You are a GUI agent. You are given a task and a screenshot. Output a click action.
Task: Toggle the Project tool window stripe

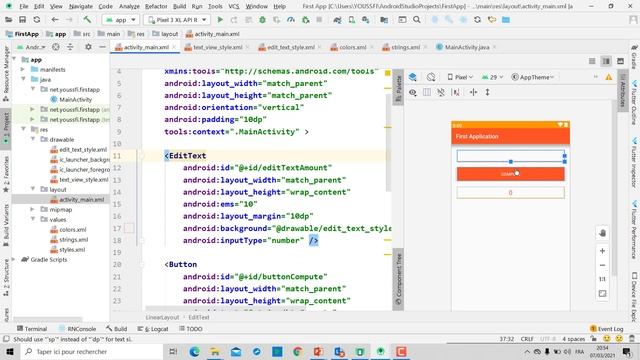(6, 128)
